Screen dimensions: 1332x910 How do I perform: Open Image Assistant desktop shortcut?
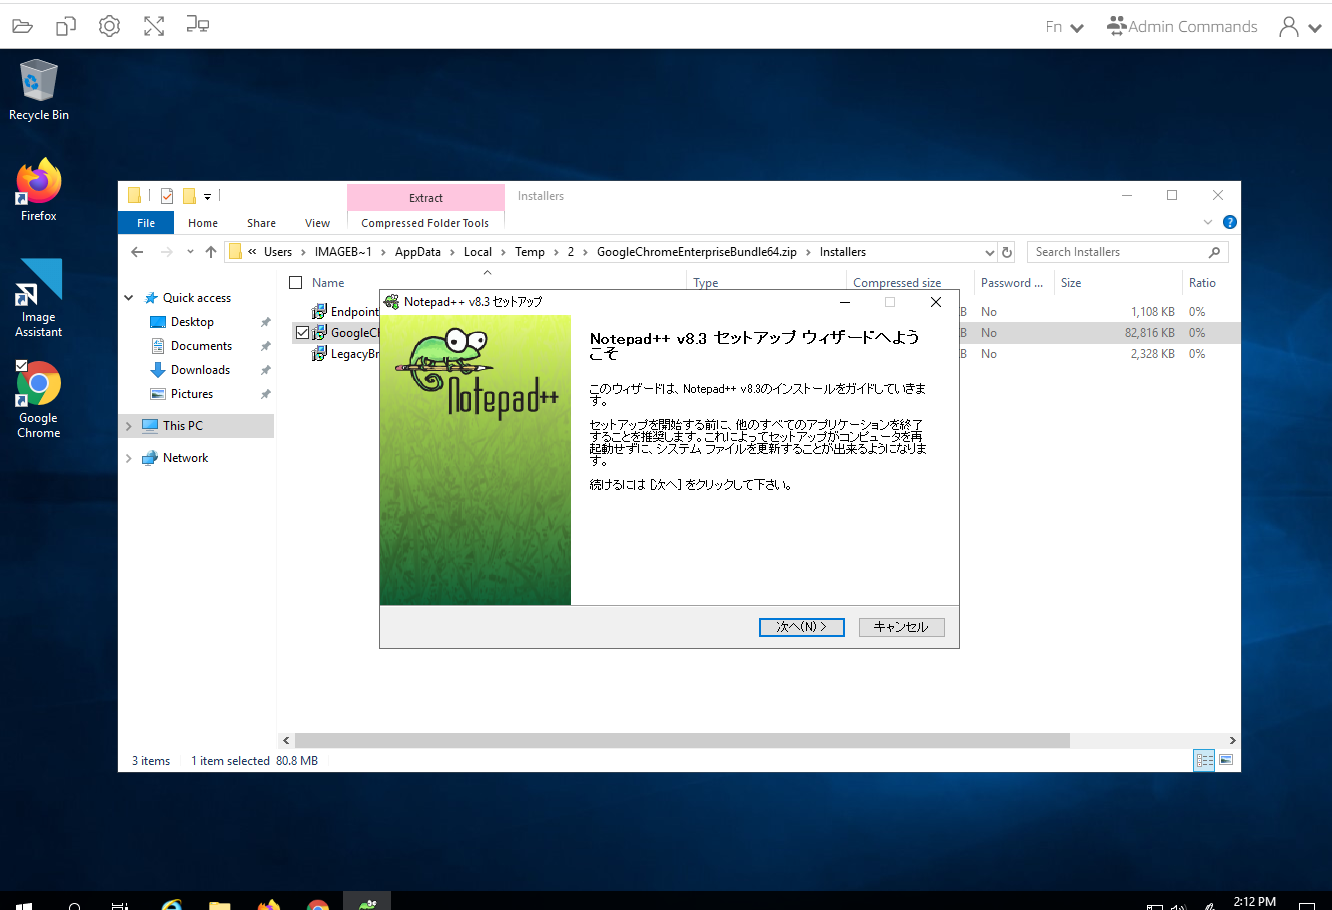[39, 298]
